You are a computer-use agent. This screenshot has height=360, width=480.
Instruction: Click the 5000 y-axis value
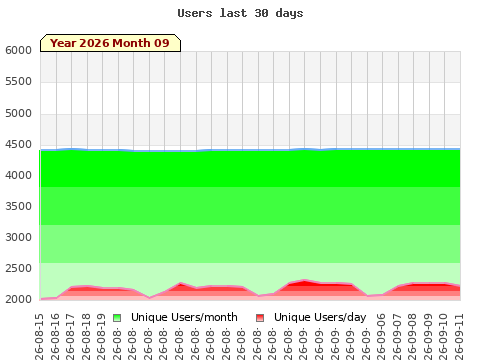pyautogui.click(x=18, y=113)
